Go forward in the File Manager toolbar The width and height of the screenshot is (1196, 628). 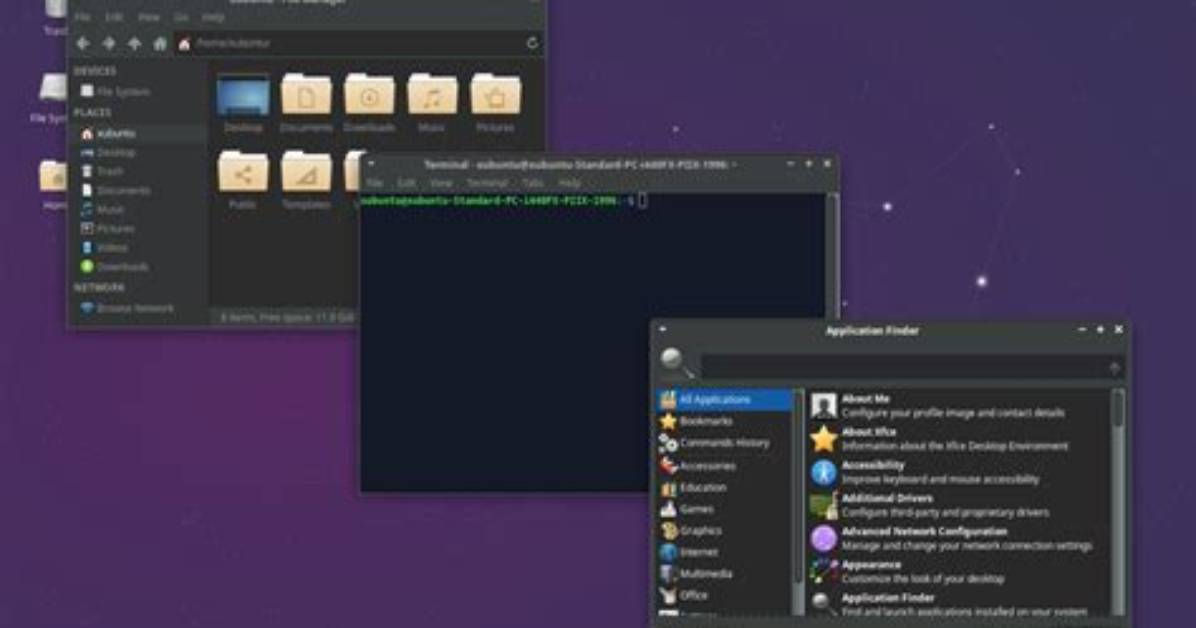tap(109, 43)
